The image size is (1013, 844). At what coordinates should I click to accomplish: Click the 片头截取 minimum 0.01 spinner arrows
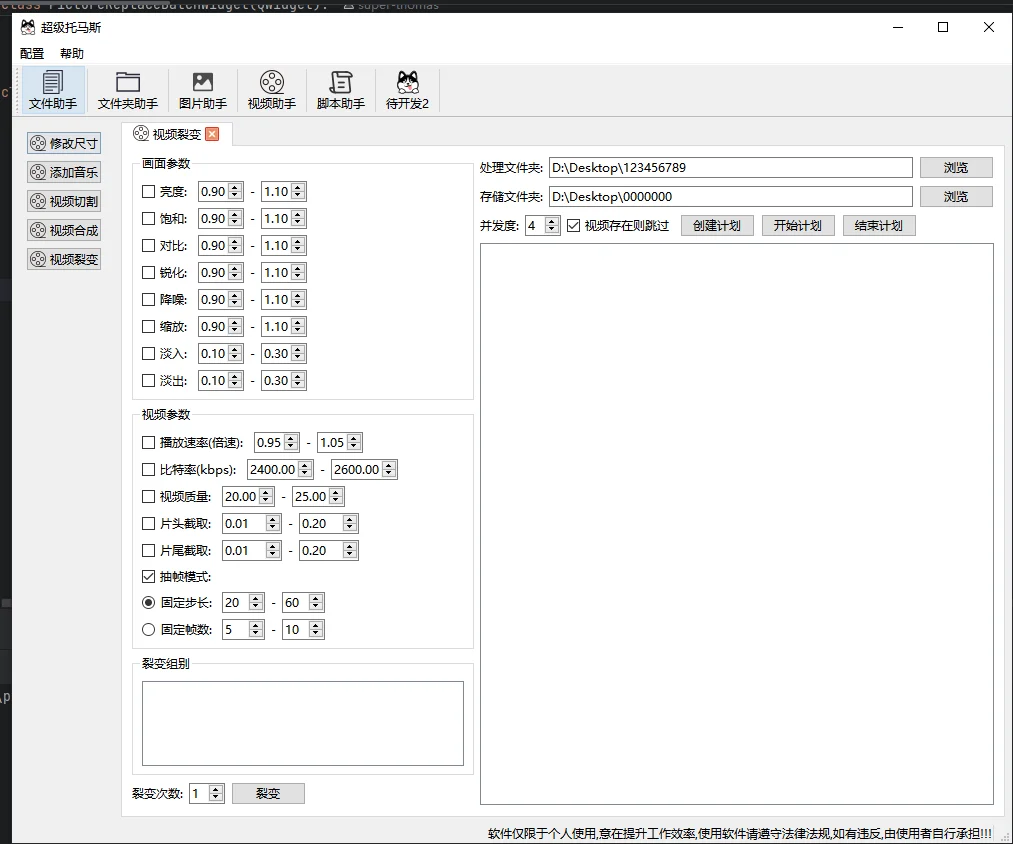click(273, 523)
